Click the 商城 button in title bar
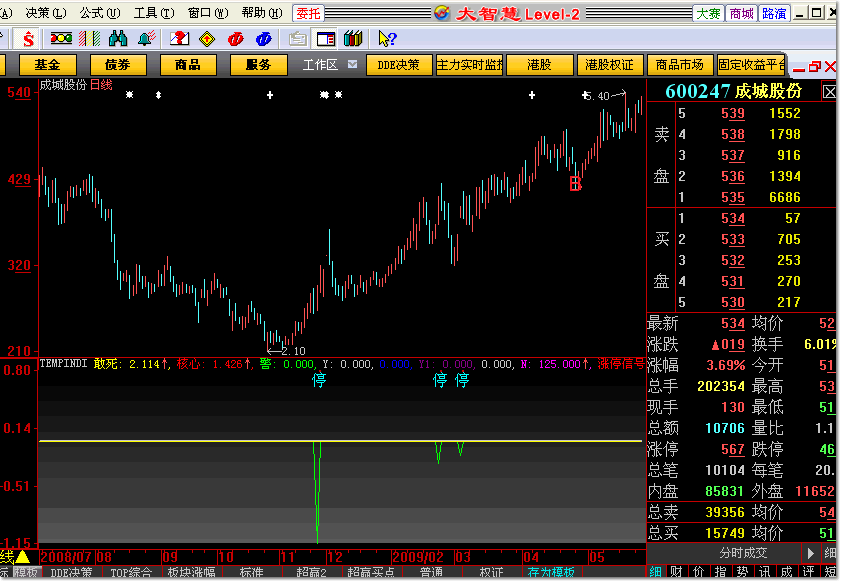The height and width of the screenshot is (583, 843). pos(741,13)
